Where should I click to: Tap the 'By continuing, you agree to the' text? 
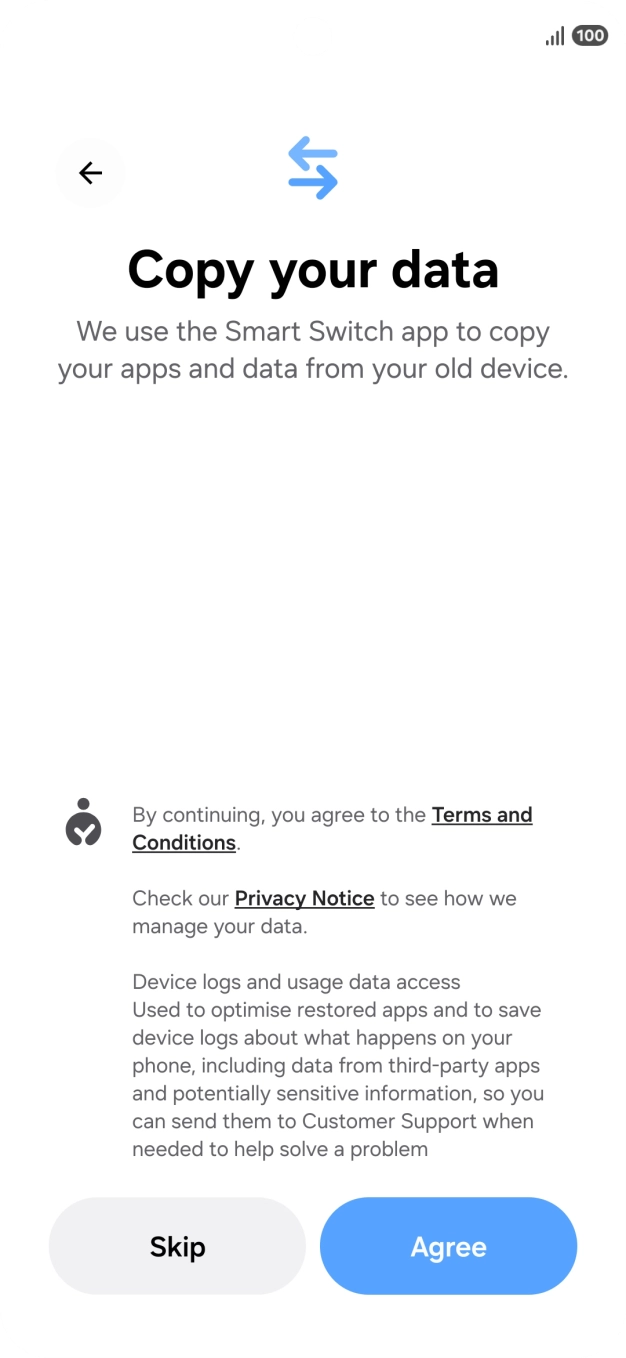tap(279, 815)
